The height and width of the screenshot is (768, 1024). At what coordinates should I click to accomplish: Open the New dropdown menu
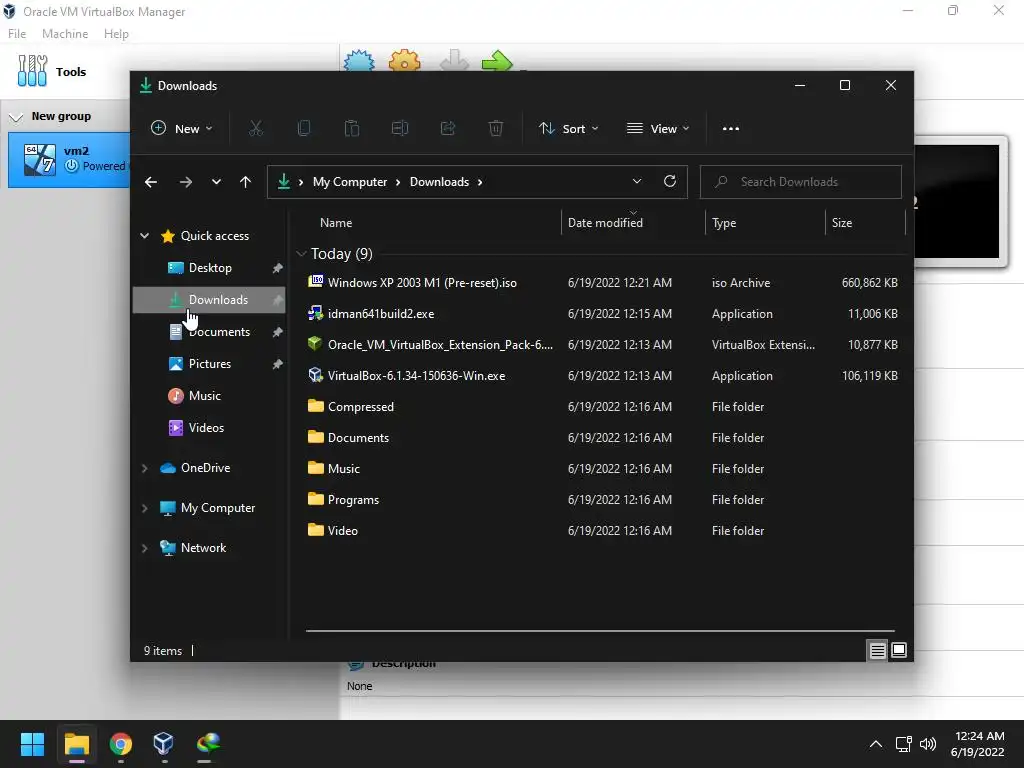[182, 129]
